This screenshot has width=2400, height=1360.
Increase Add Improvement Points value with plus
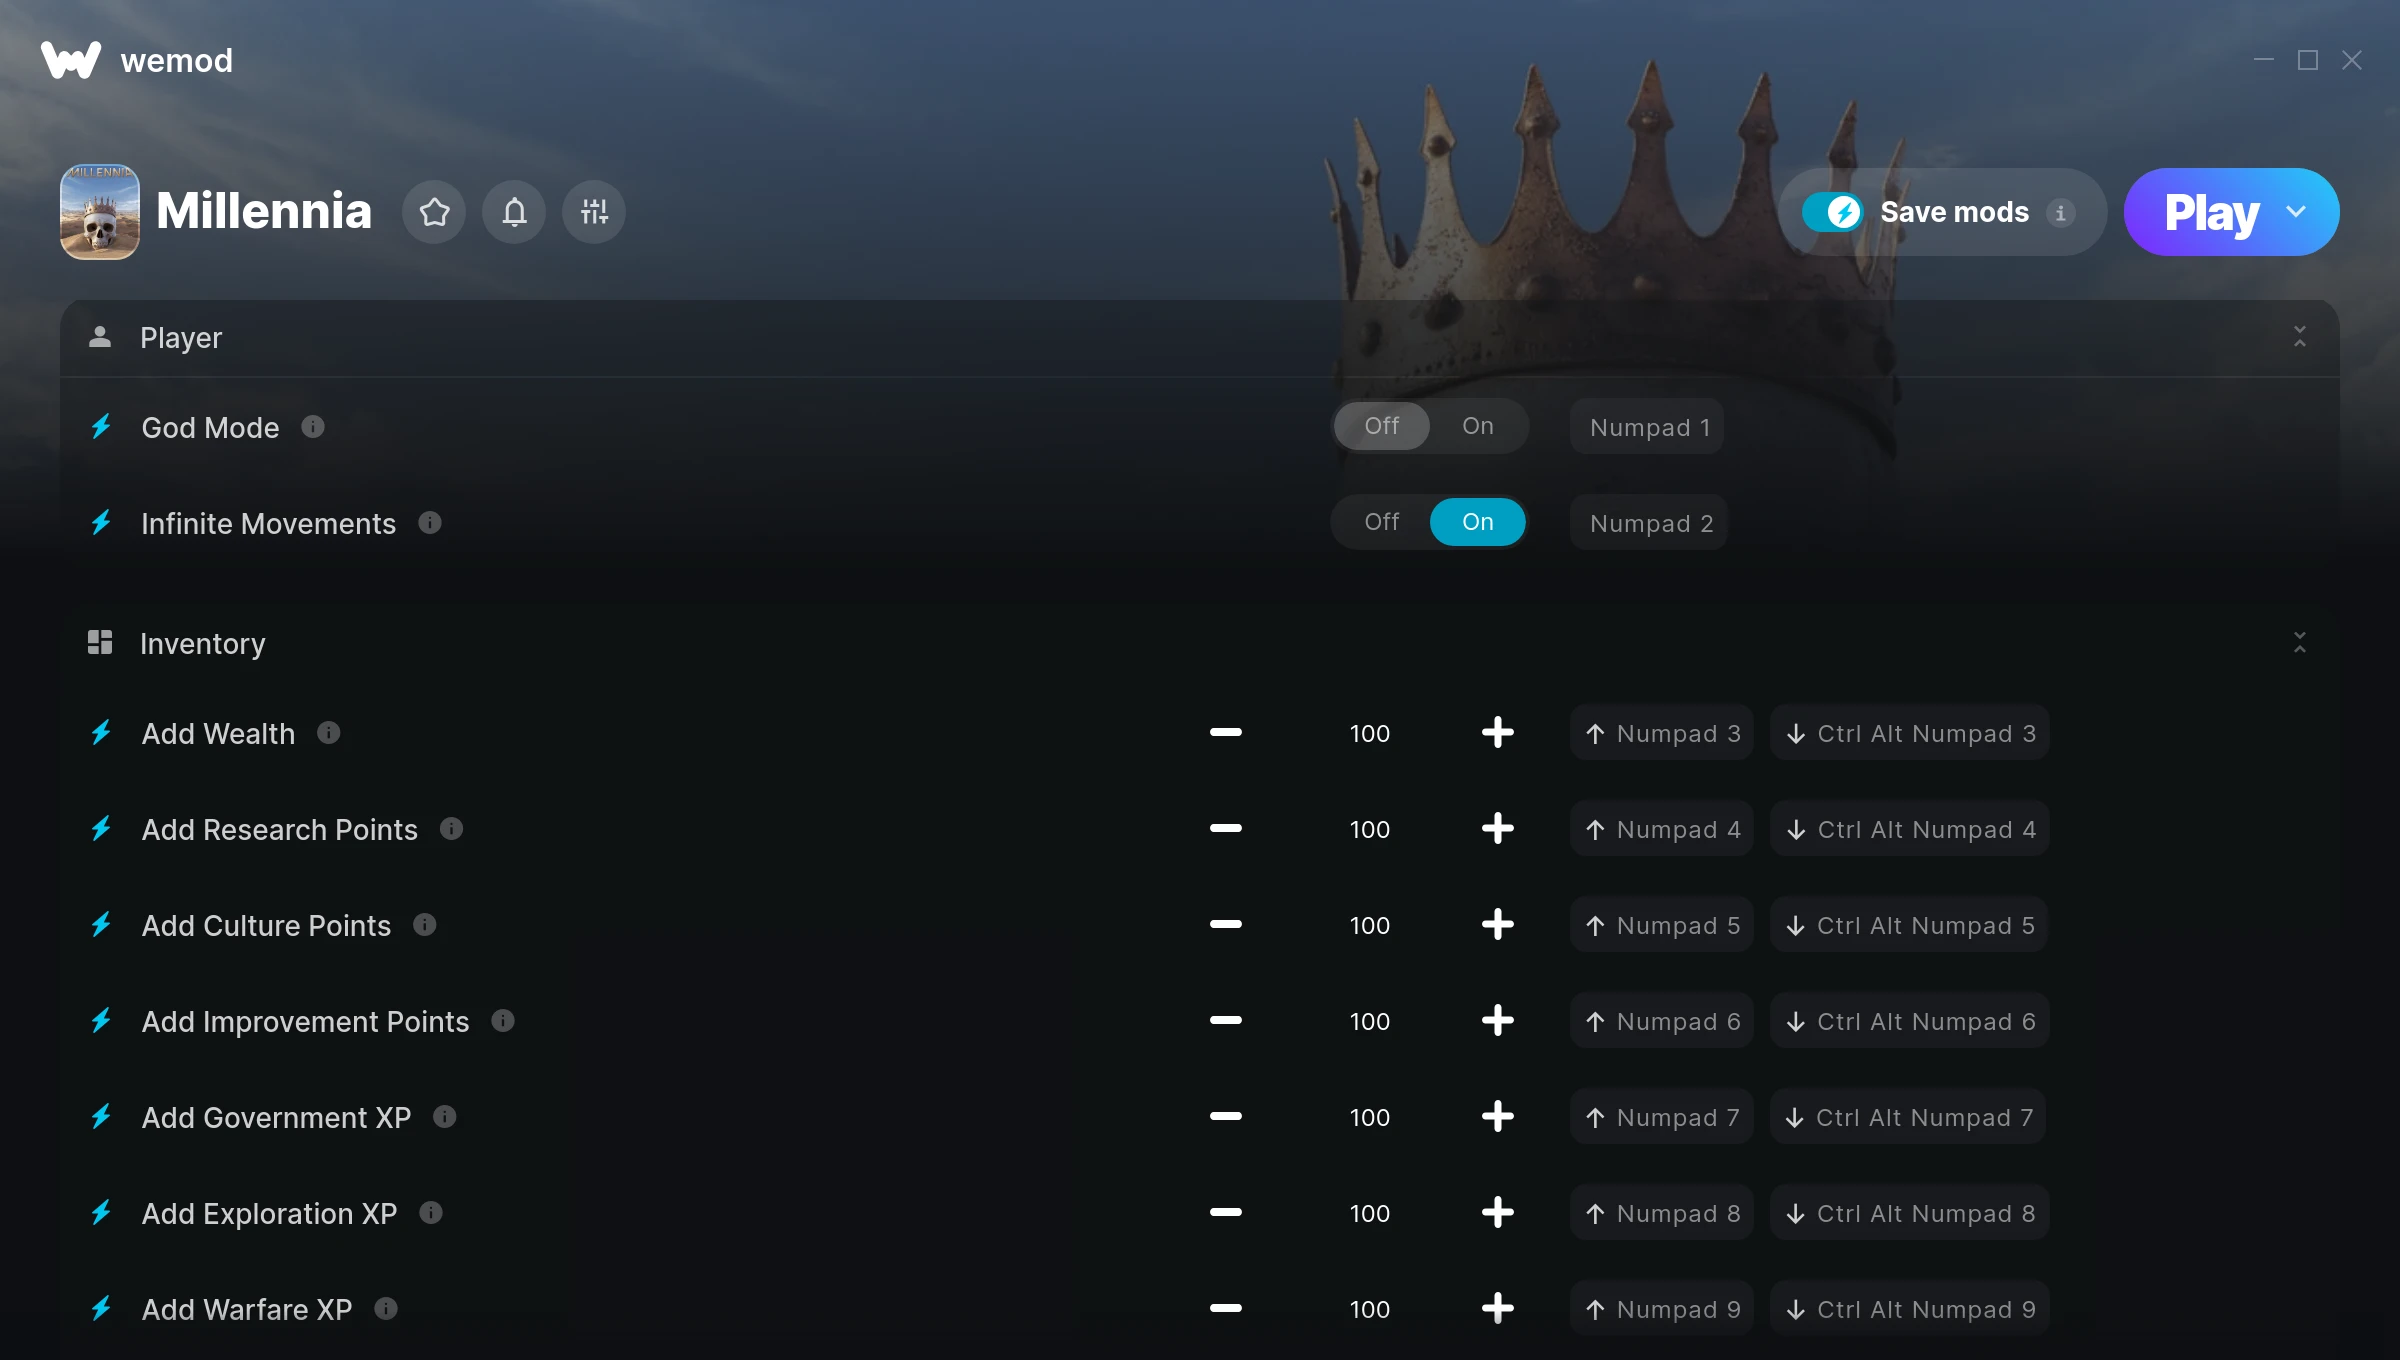tap(1498, 1019)
